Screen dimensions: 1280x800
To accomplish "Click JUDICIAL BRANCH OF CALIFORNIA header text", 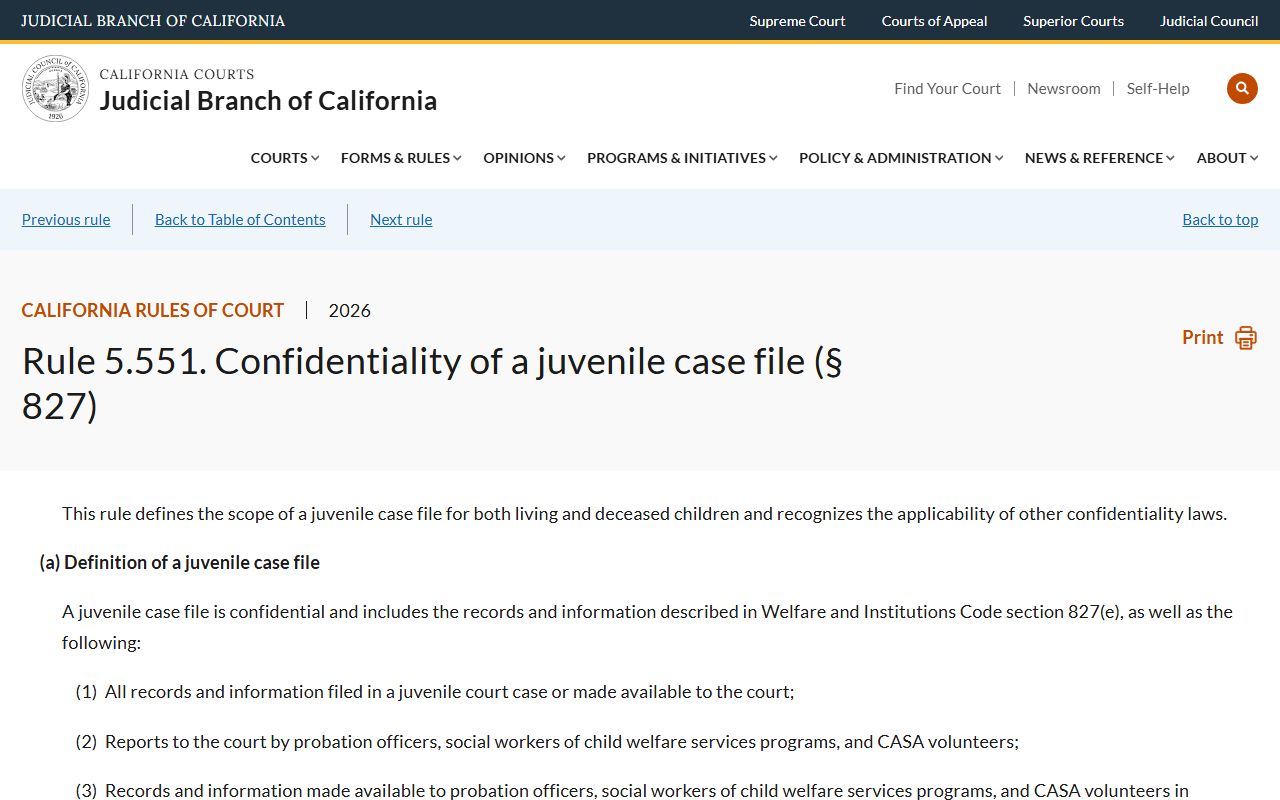I will tap(153, 21).
